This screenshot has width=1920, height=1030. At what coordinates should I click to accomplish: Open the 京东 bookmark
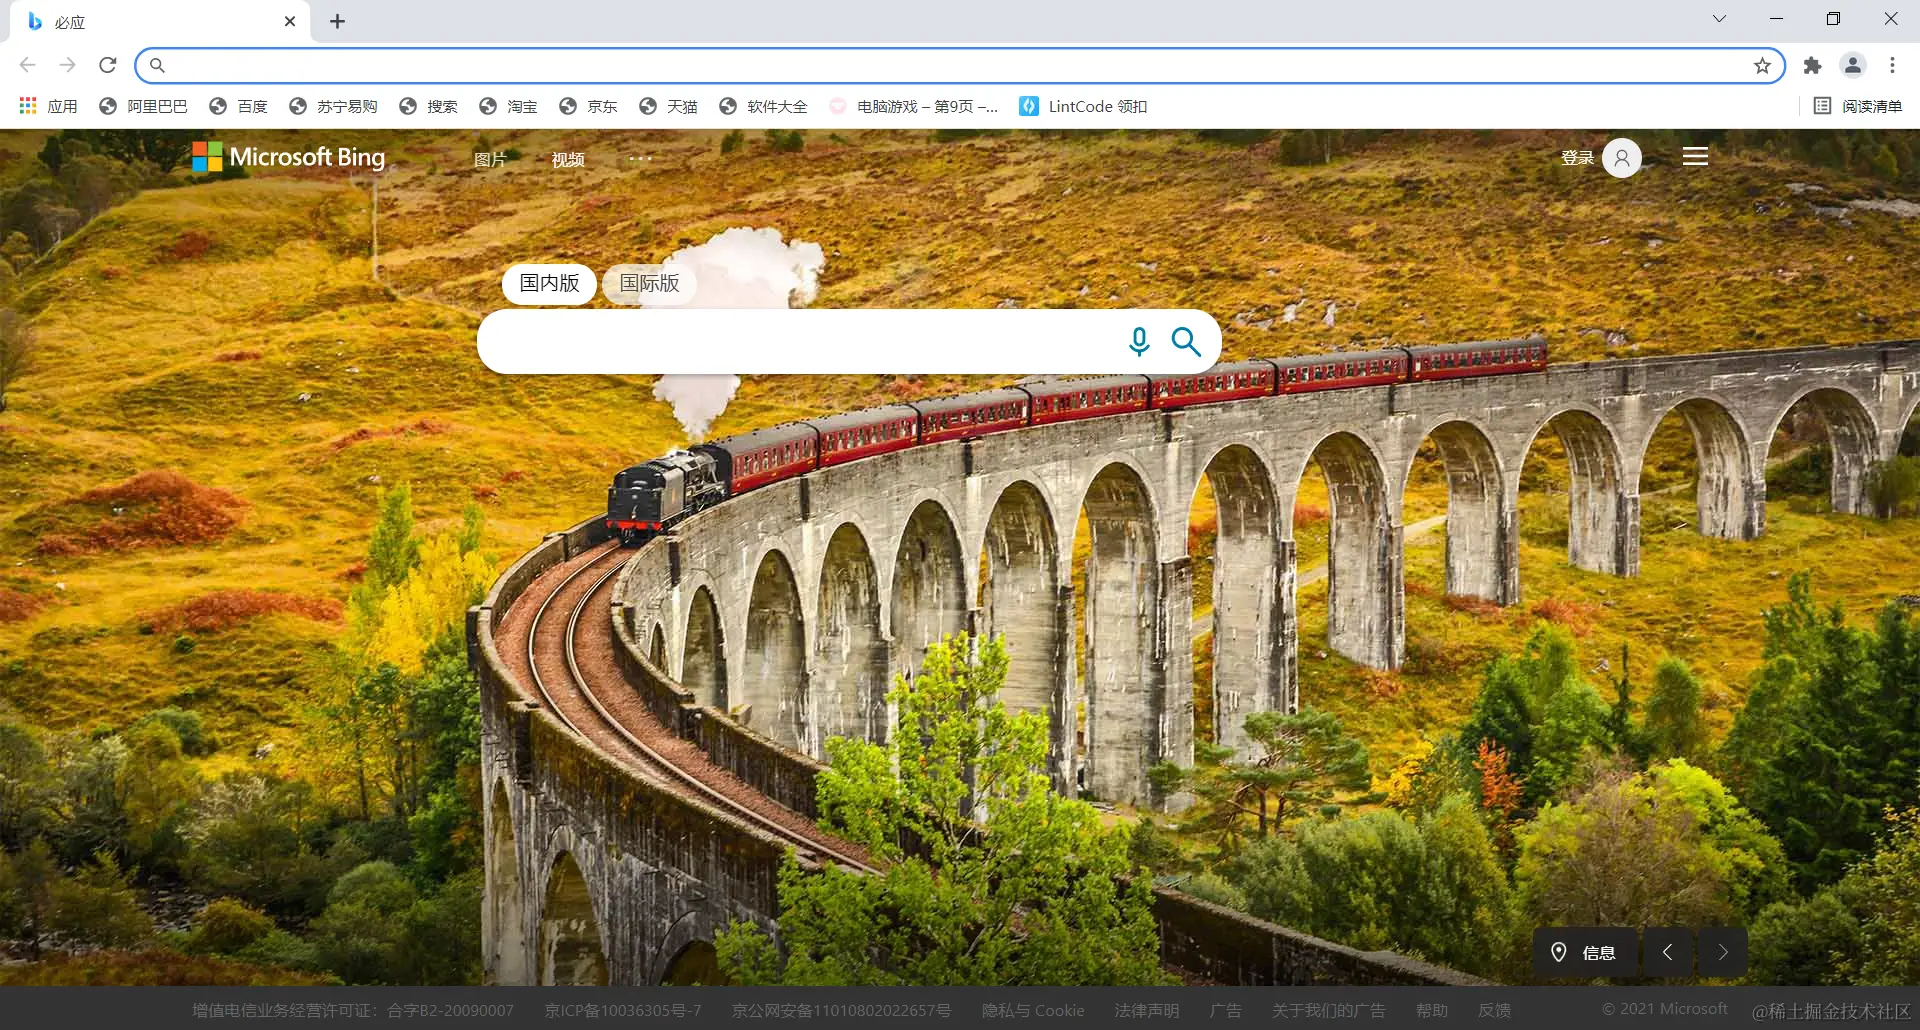[588, 106]
